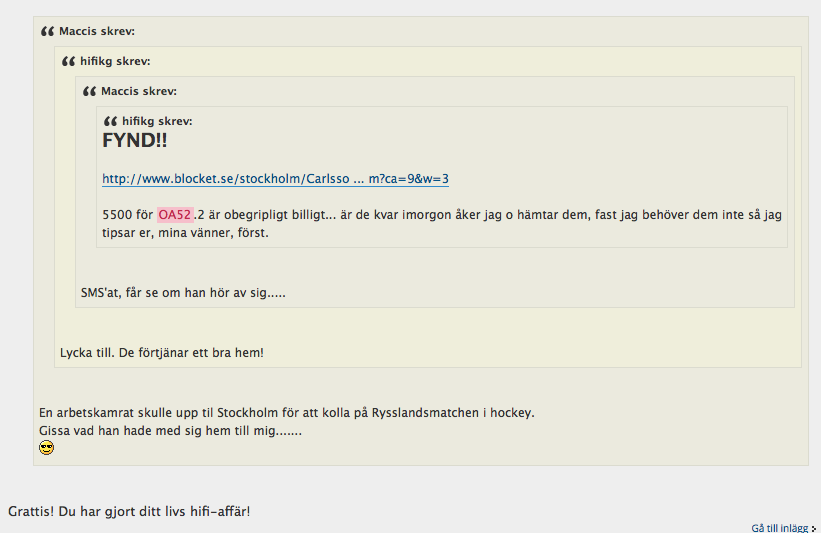Click the SMS'at, får se reply text
The height and width of the screenshot is (533, 821).
(x=183, y=293)
